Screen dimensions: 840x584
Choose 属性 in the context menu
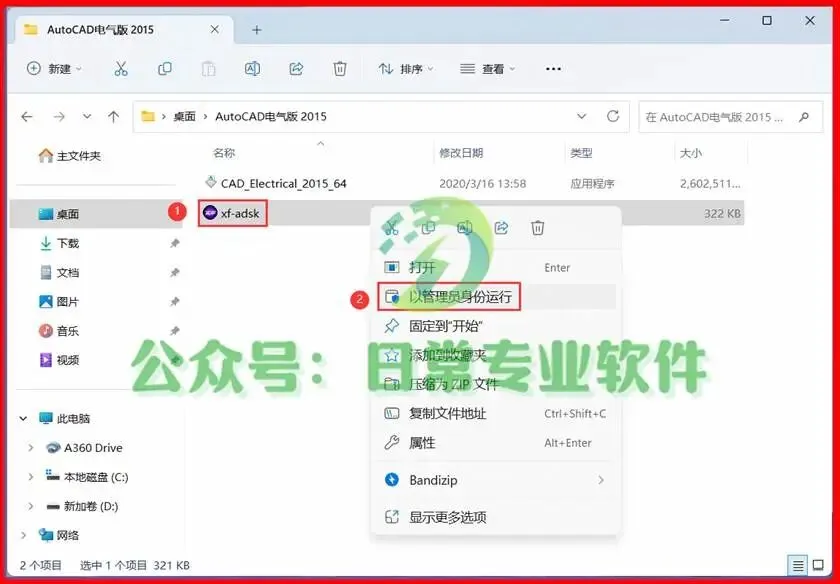tap(496, 443)
